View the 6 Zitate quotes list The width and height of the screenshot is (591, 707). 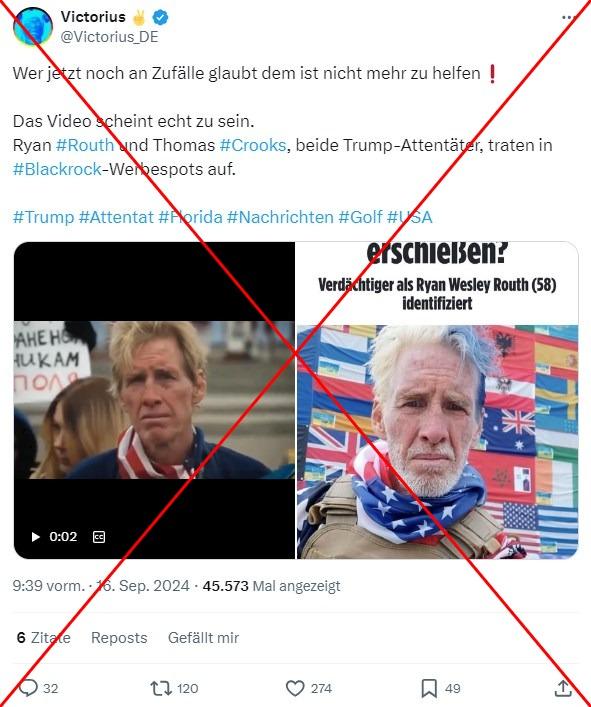point(44,638)
